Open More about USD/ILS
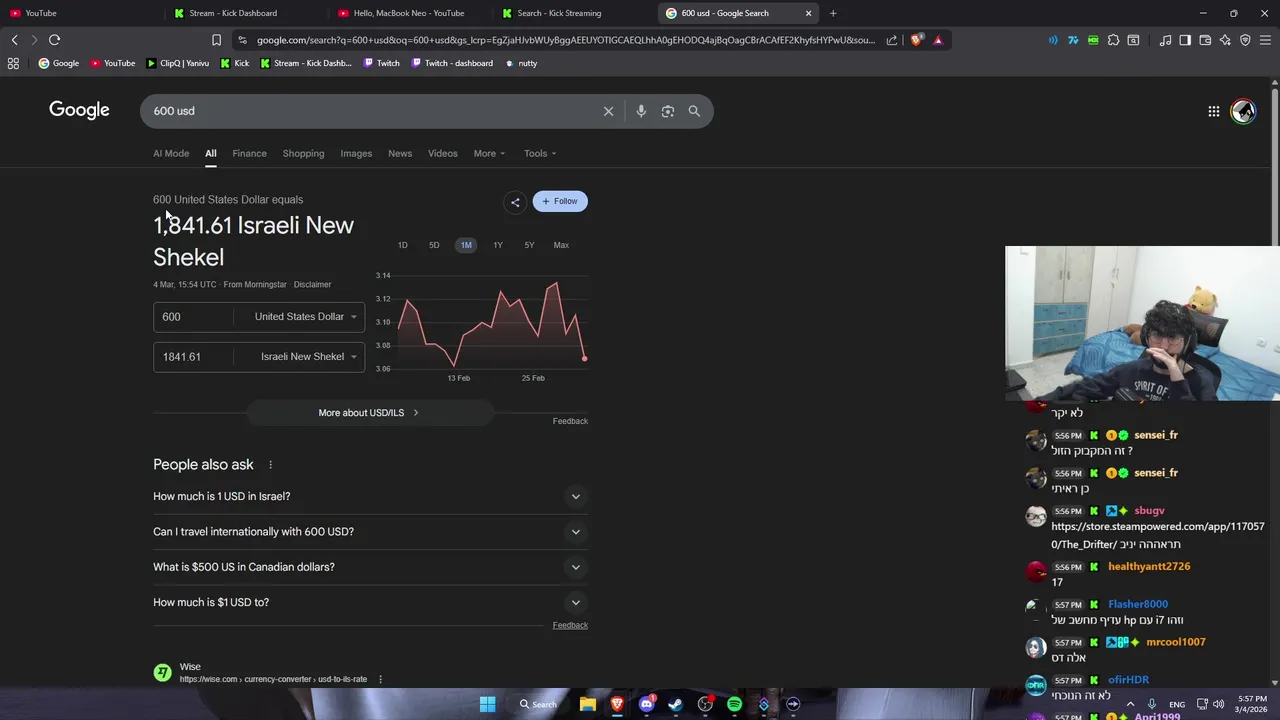Image resolution: width=1280 pixels, height=720 pixels. (x=369, y=413)
